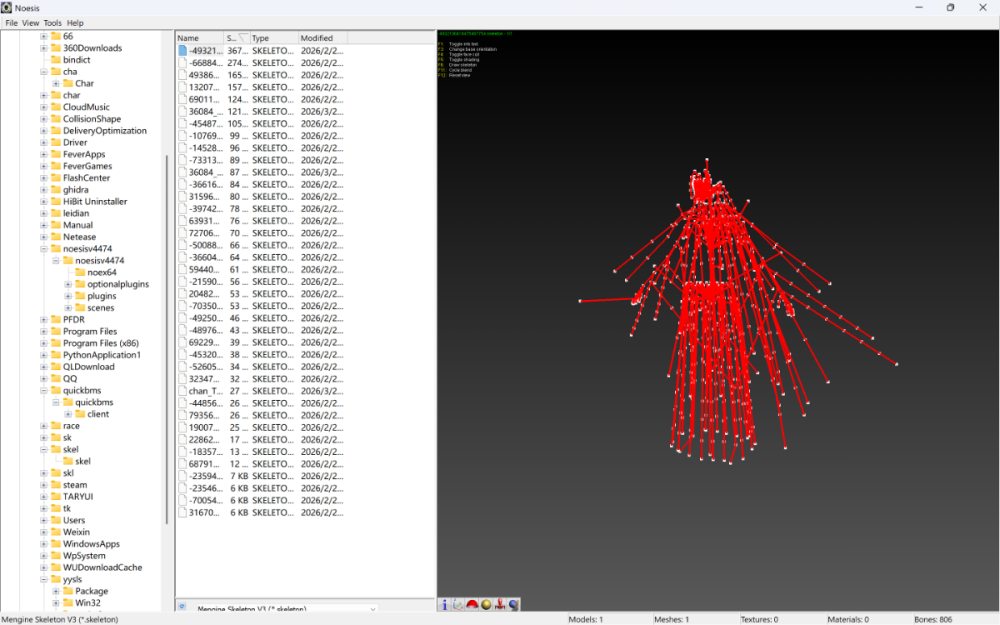Click the Weixin folder icon
Image resolution: width=1000 pixels, height=625 pixels.
point(55,532)
